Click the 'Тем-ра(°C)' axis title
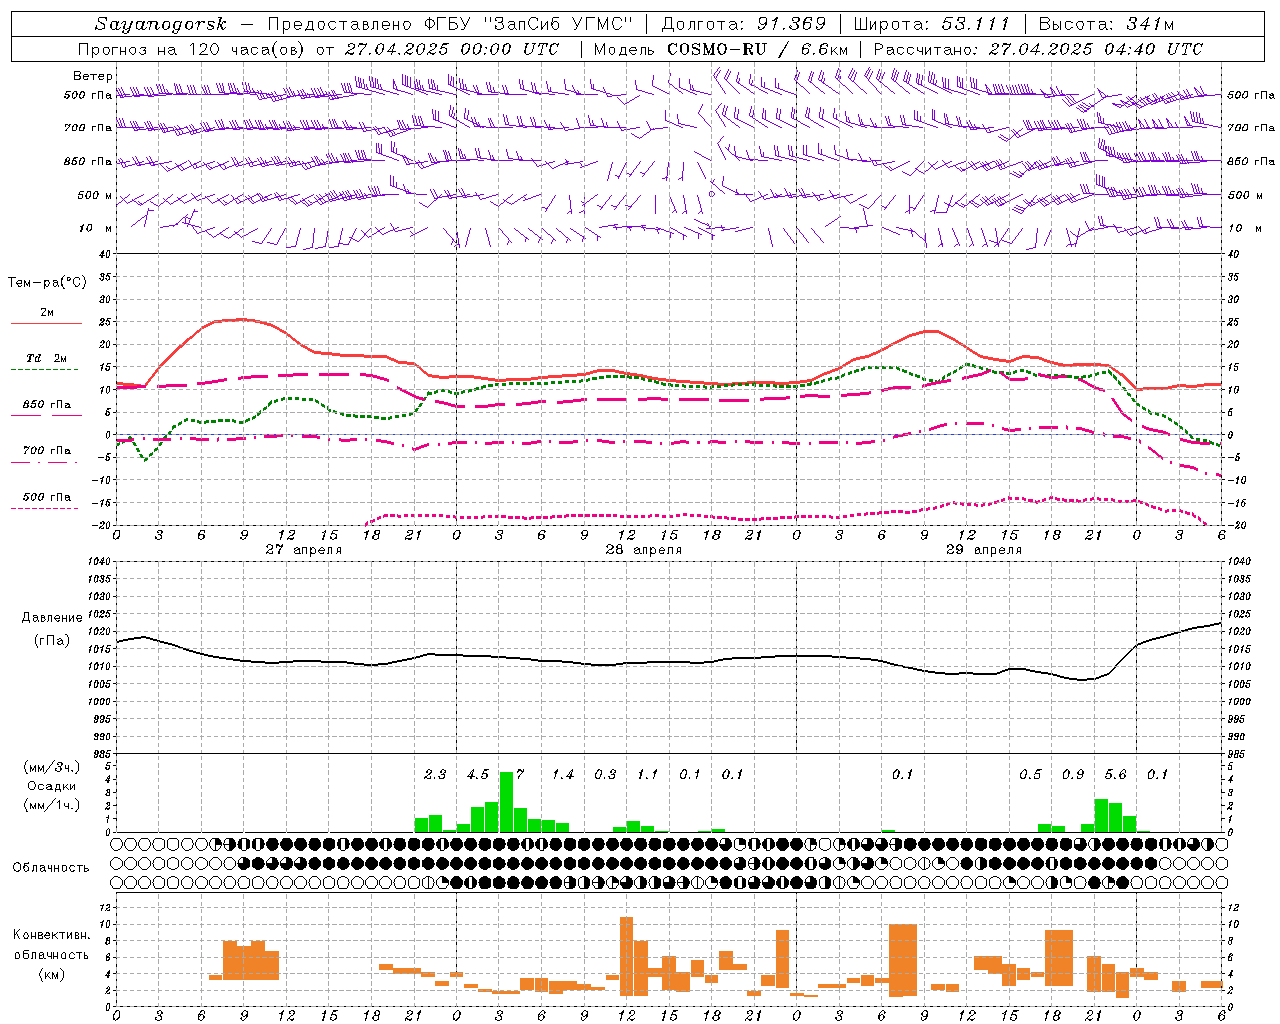 (x=47, y=283)
